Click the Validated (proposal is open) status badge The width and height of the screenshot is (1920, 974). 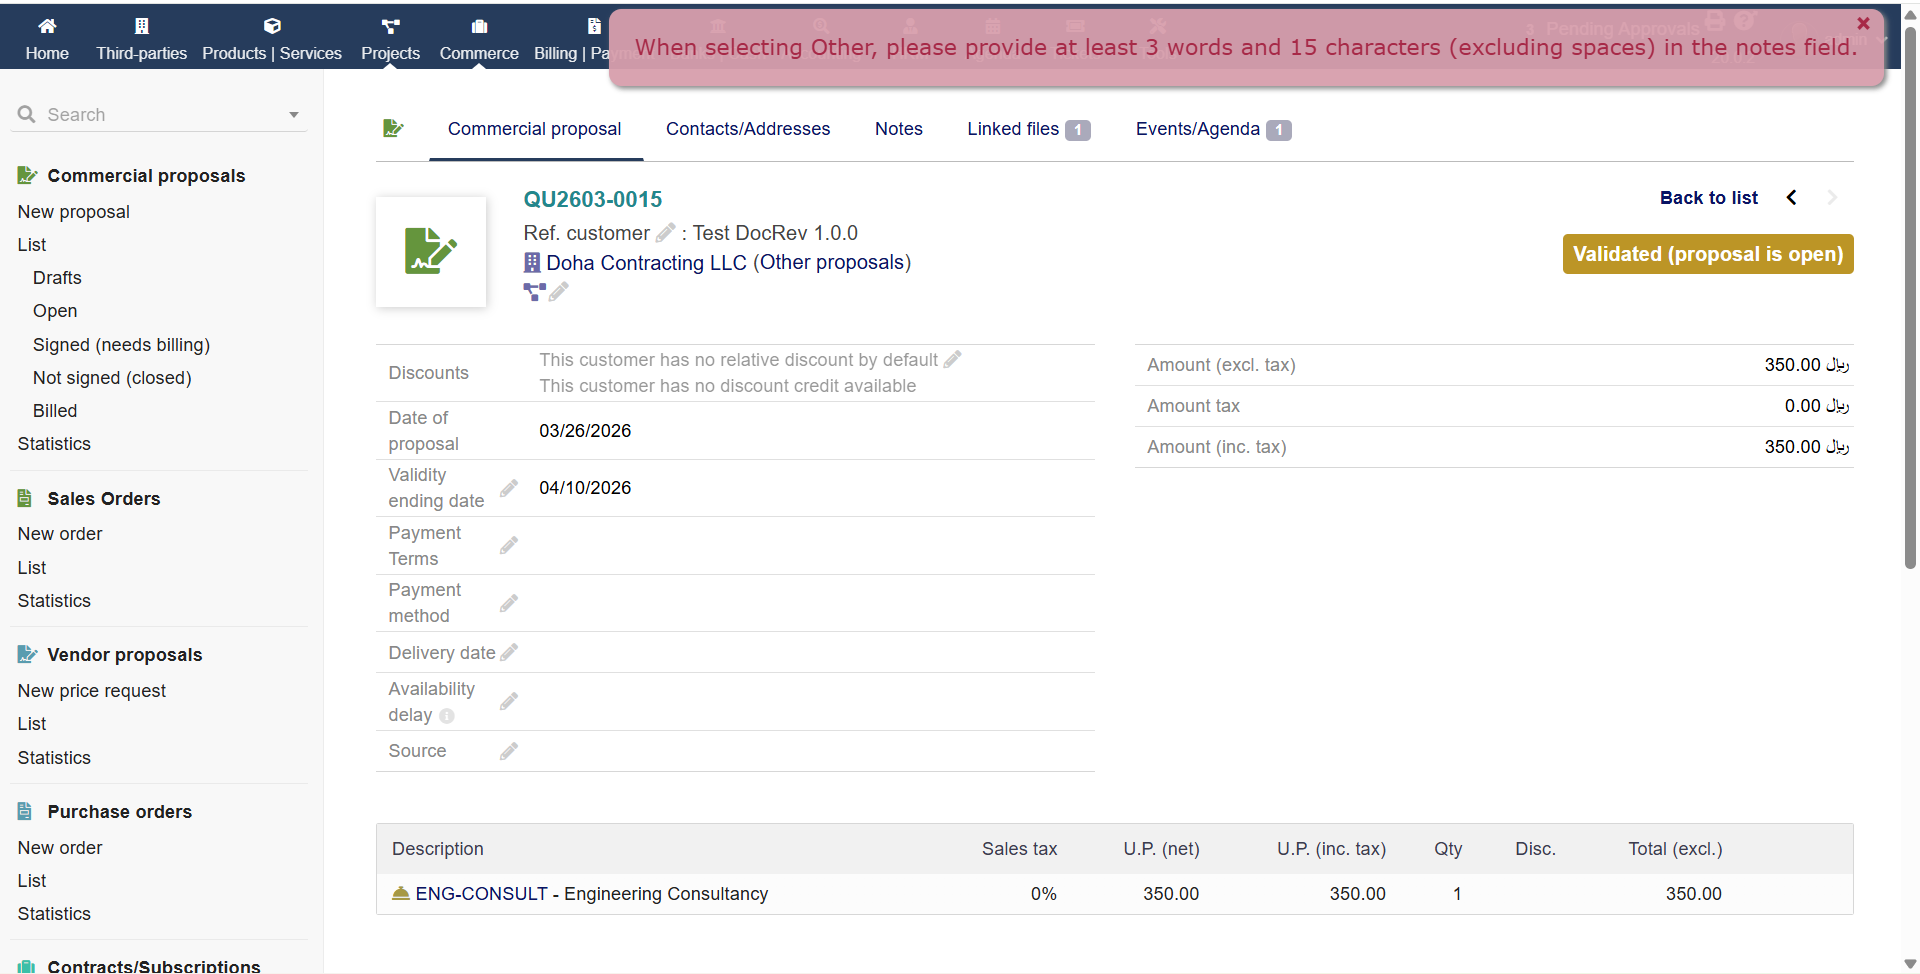tap(1708, 254)
